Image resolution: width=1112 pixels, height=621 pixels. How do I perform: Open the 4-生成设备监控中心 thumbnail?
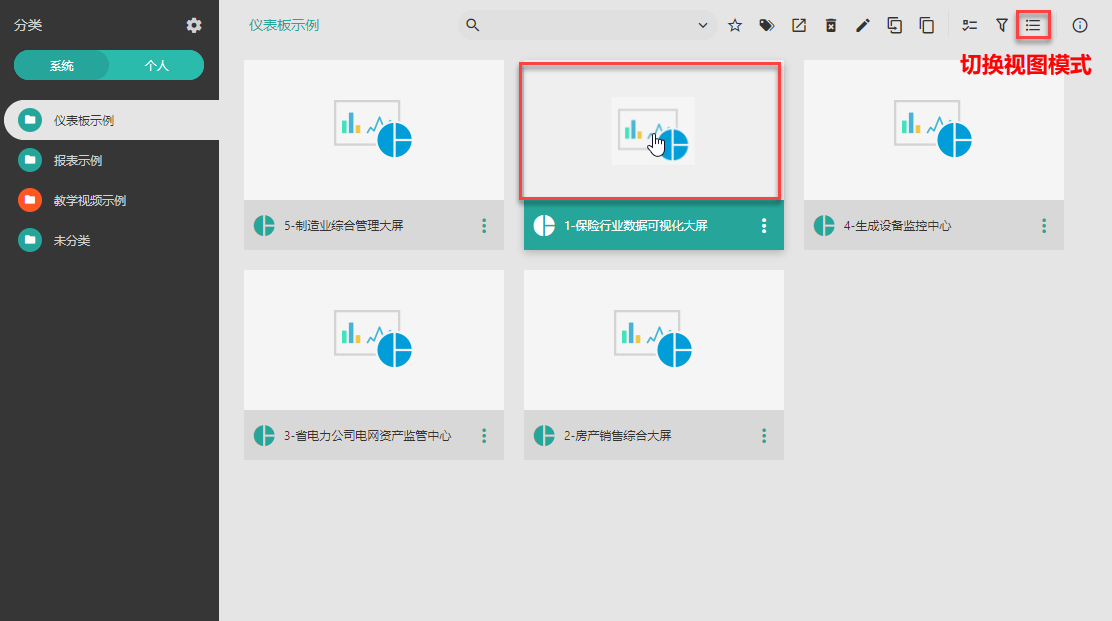click(x=933, y=130)
